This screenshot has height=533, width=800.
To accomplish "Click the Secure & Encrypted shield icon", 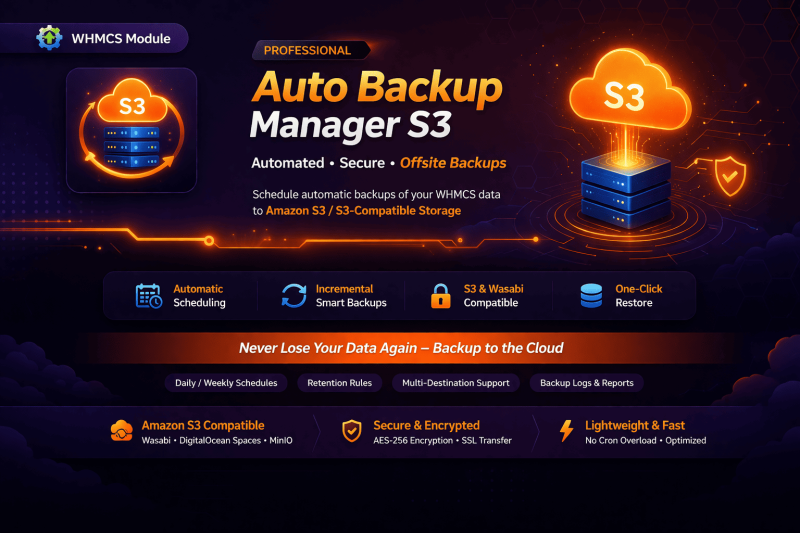I will point(351,431).
